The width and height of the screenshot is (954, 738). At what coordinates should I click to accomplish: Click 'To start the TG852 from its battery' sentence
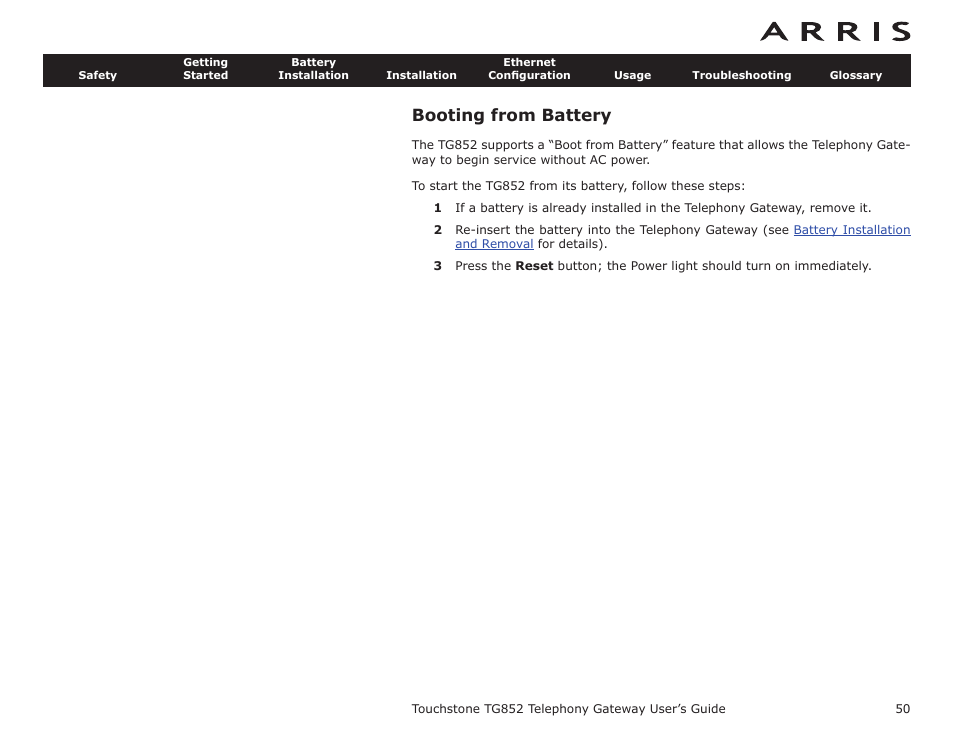(x=578, y=186)
